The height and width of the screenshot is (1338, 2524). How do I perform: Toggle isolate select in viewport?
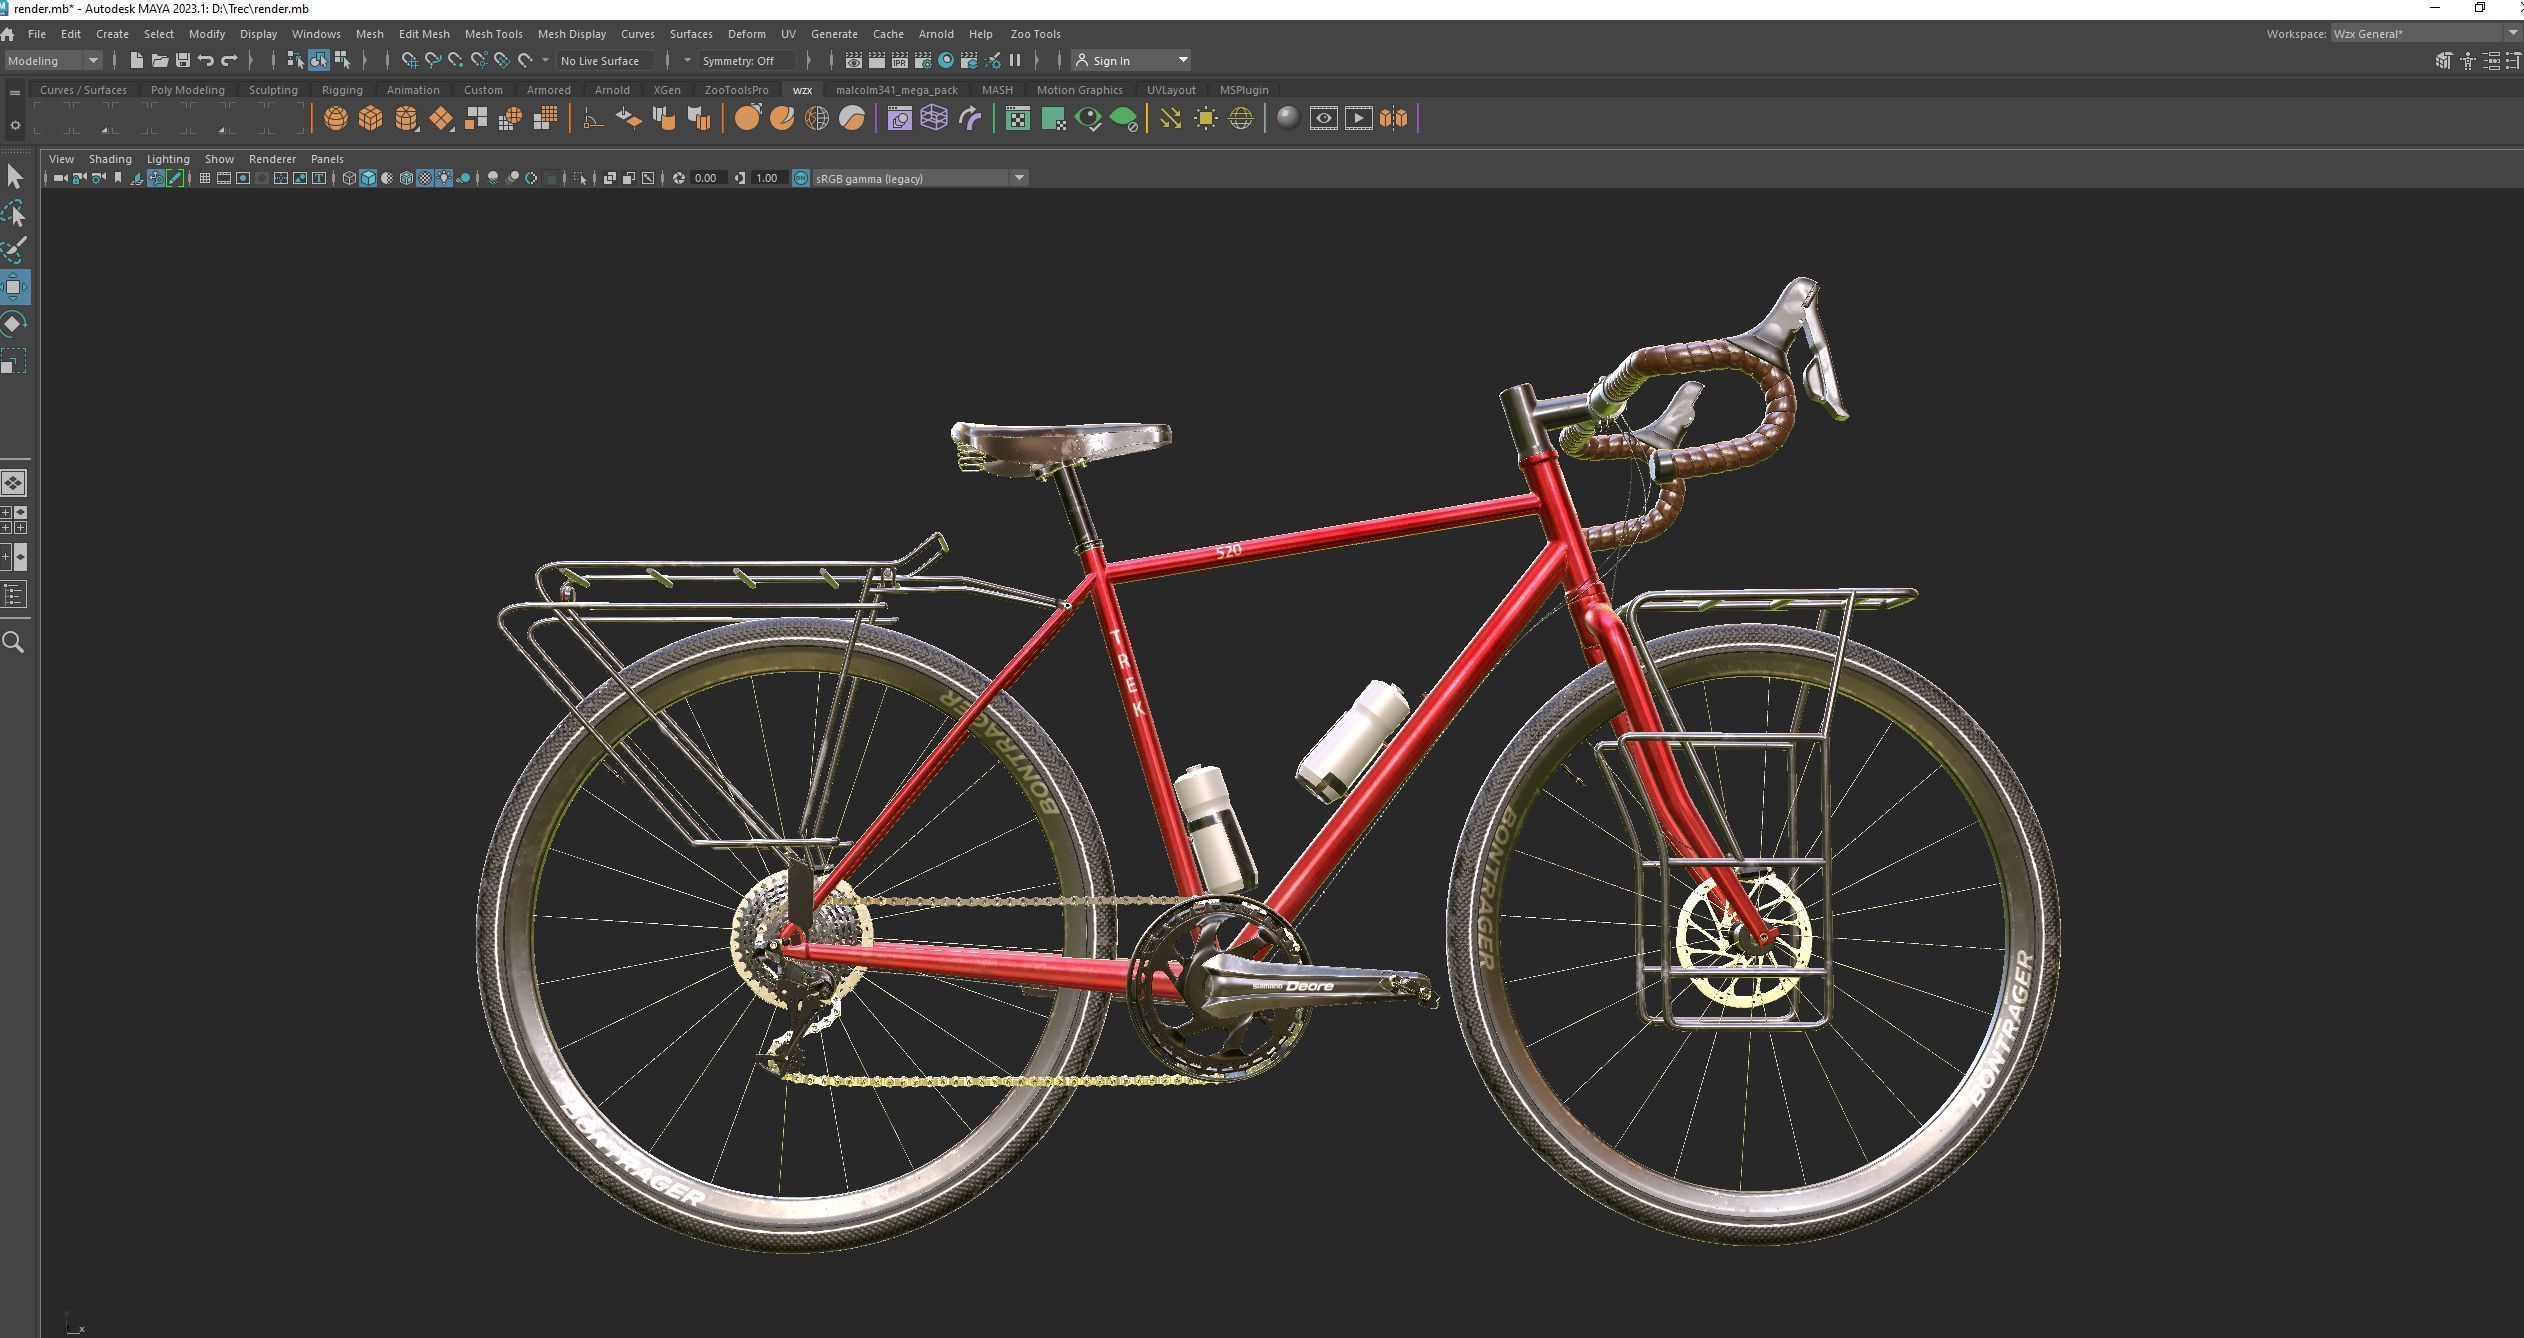580,178
